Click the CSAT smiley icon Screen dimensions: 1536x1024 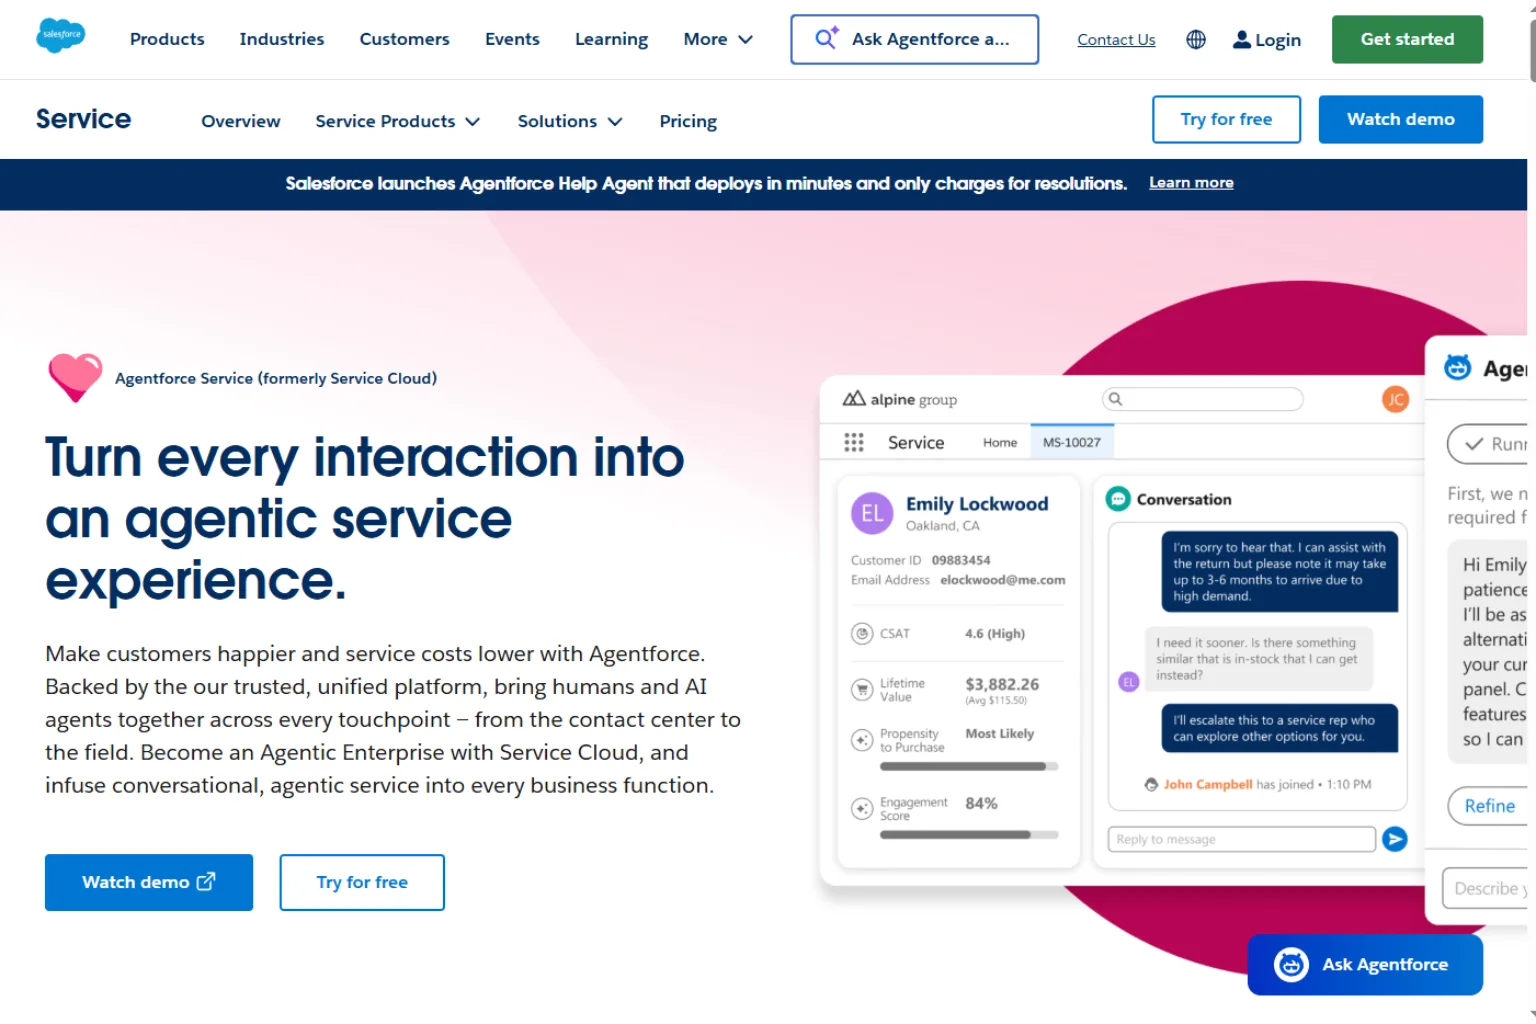pyautogui.click(x=861, y=633)
